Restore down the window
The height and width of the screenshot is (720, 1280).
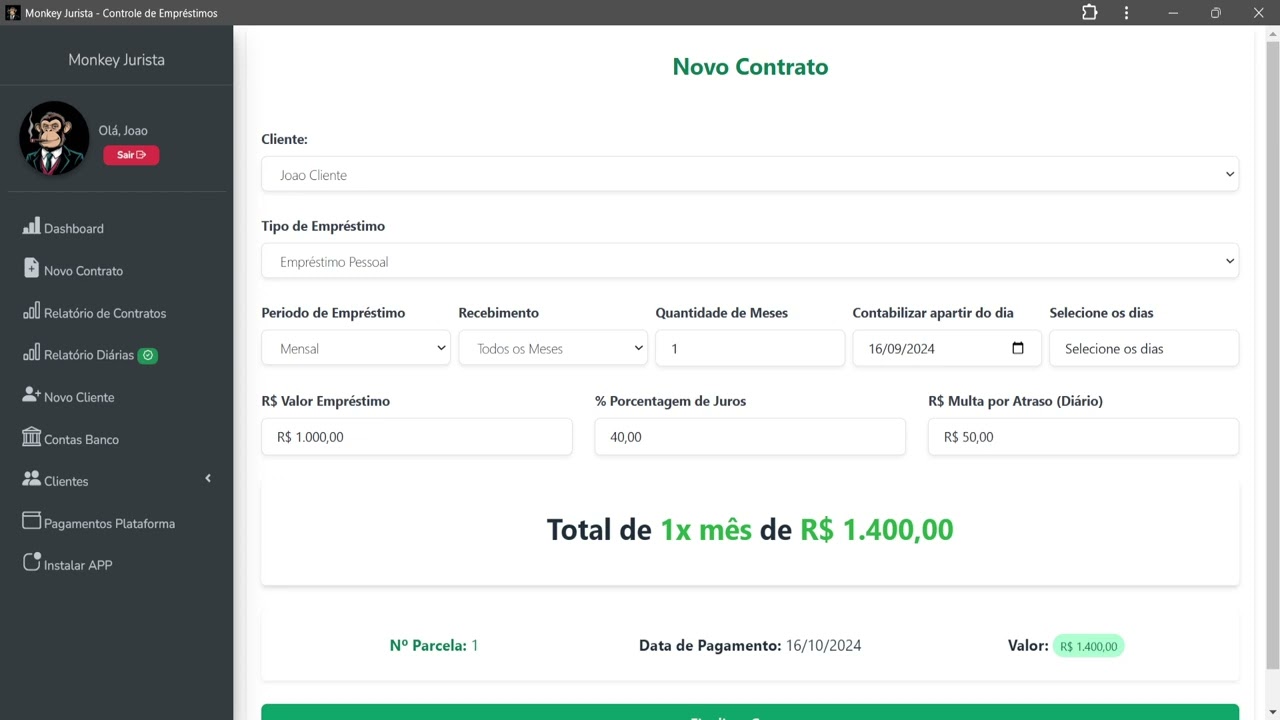click(x=1215, y=13)
